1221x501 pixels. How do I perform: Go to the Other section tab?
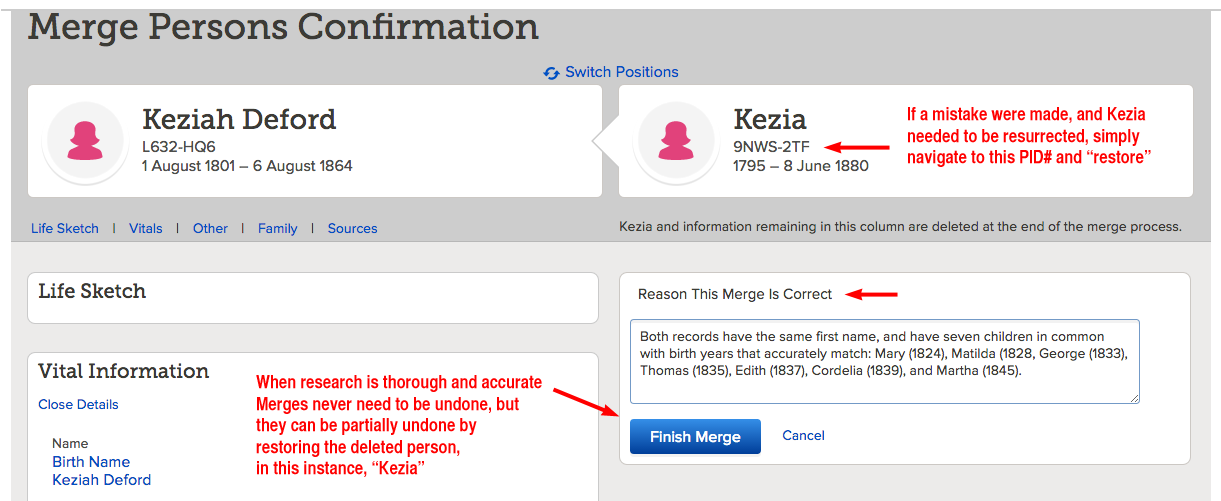(210, 228)
